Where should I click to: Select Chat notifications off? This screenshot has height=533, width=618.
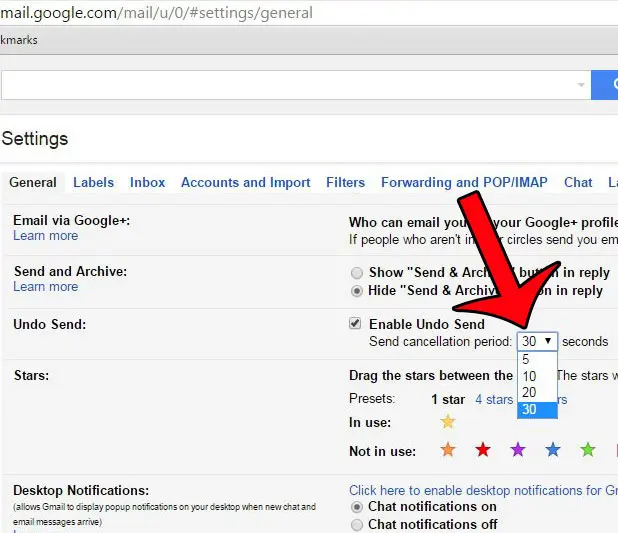(357, 525)
